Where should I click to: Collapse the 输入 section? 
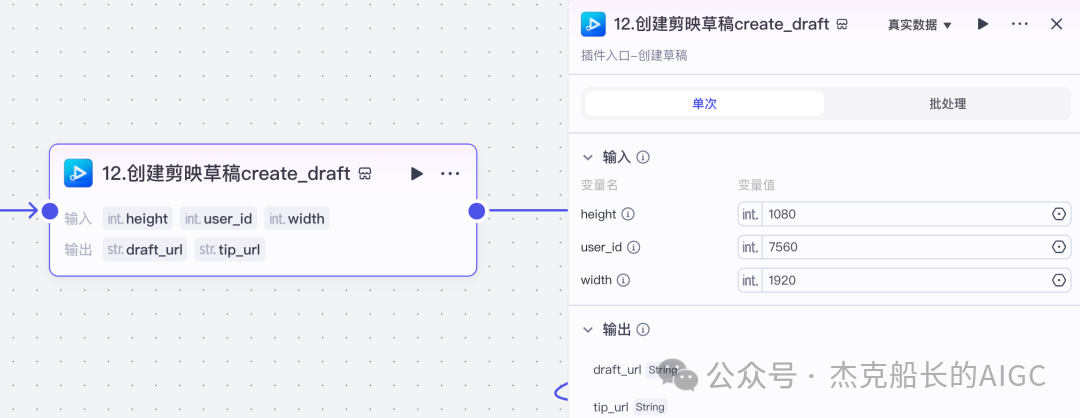pos(588,157)
